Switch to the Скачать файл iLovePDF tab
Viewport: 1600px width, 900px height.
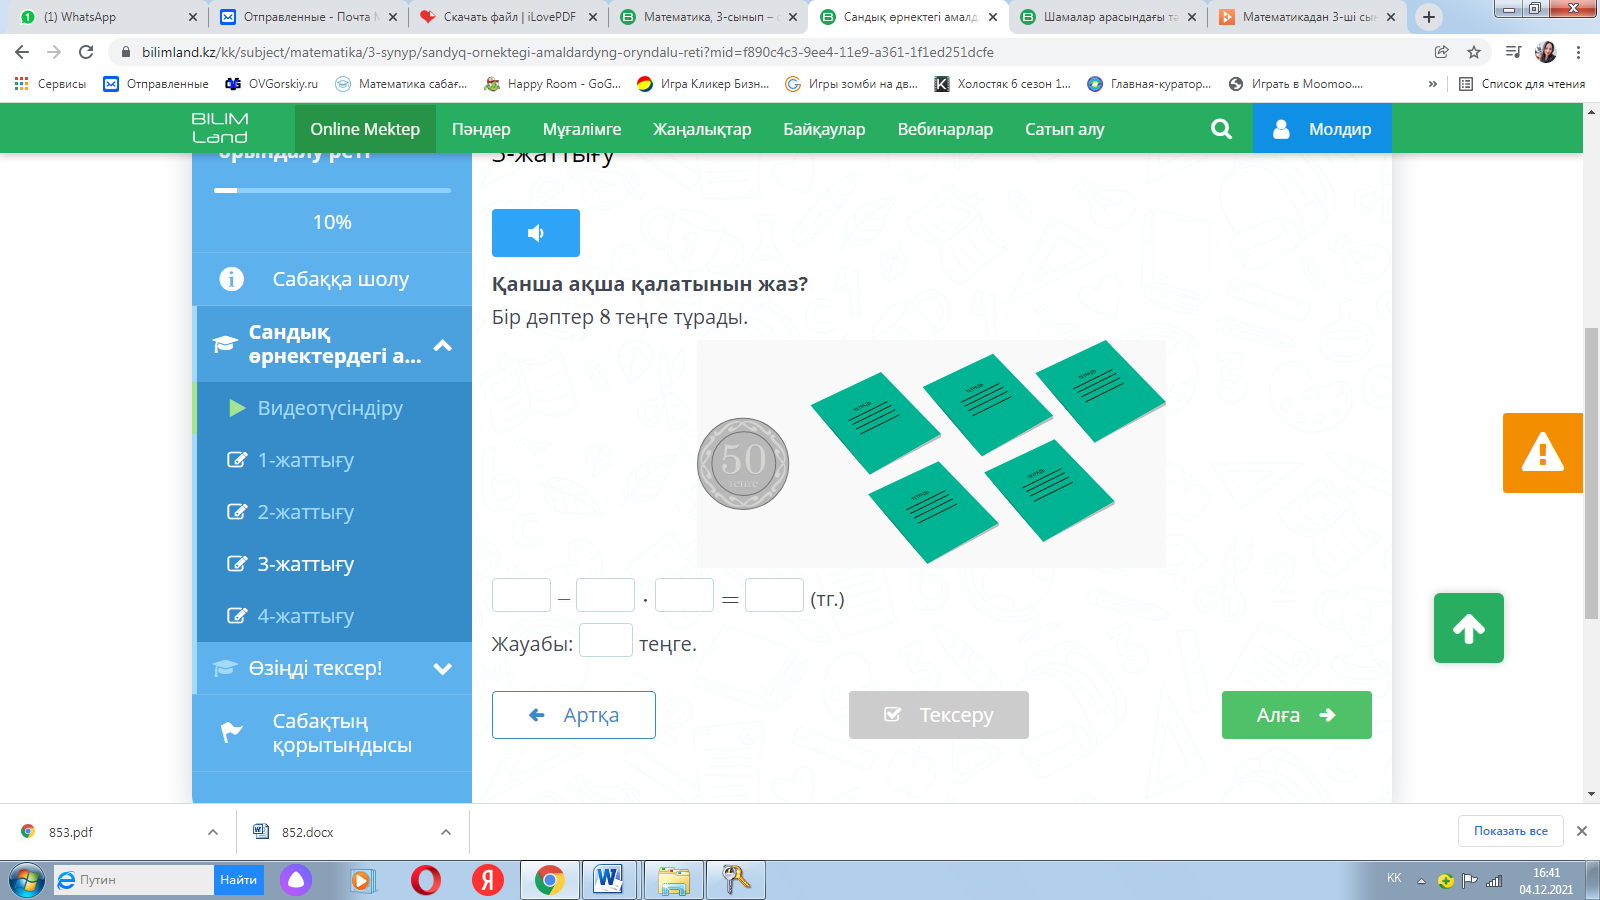click(x=508, y=17)
